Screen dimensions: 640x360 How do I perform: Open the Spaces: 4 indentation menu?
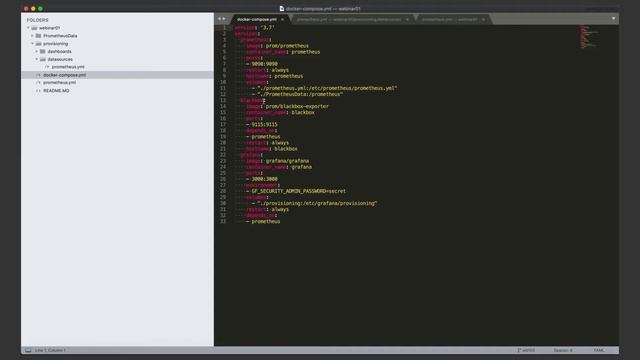pyautogui.click(x=563, y=350)
